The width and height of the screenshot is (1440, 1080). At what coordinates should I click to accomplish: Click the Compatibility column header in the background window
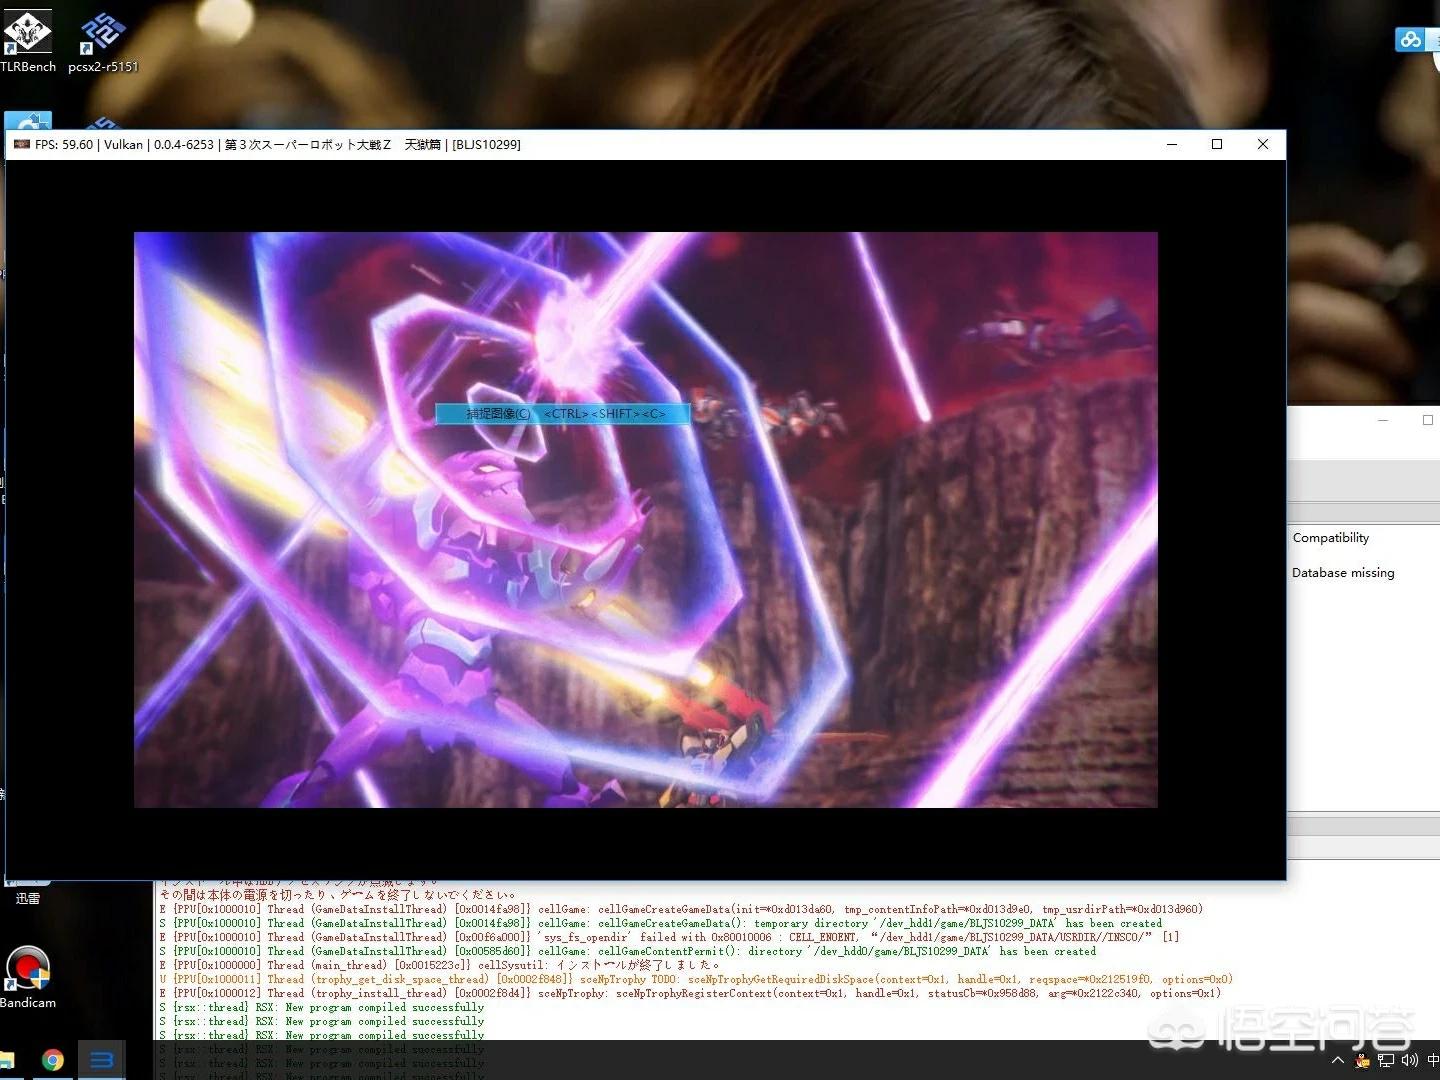[1331, 538]
